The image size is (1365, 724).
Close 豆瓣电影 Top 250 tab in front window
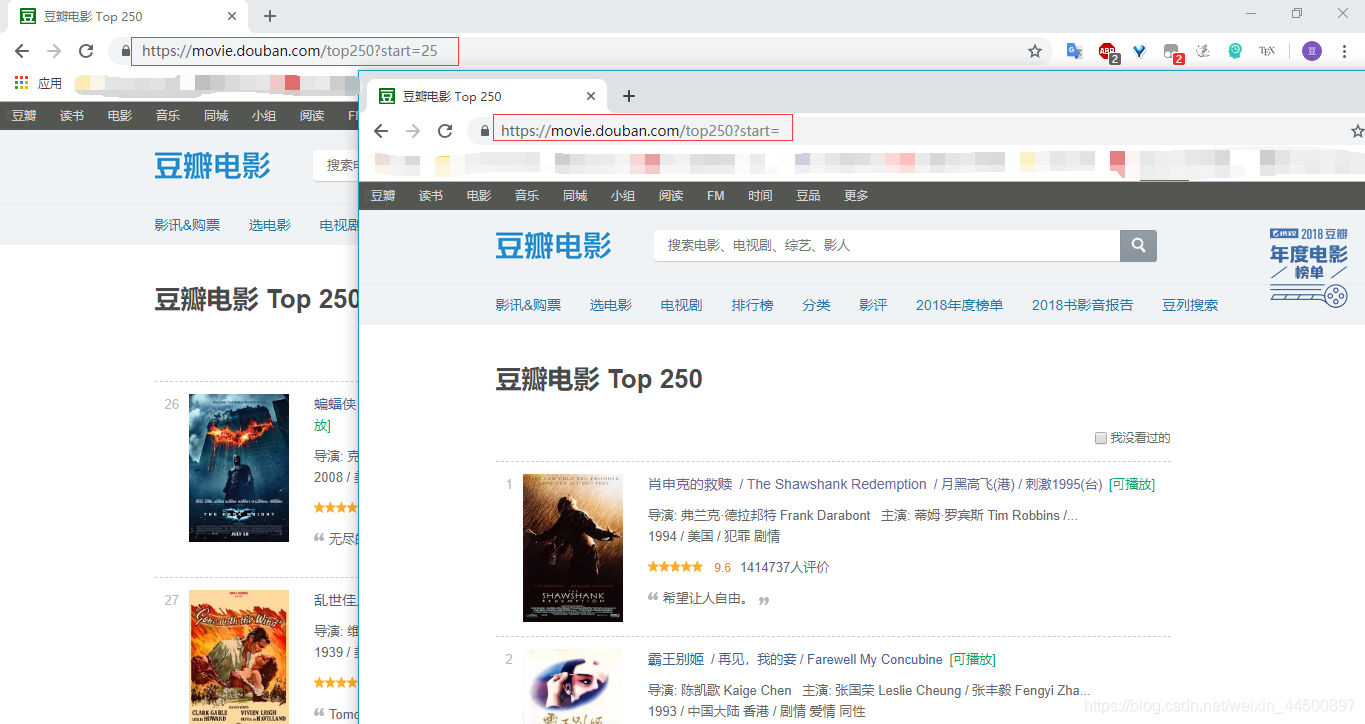(591, 96)
